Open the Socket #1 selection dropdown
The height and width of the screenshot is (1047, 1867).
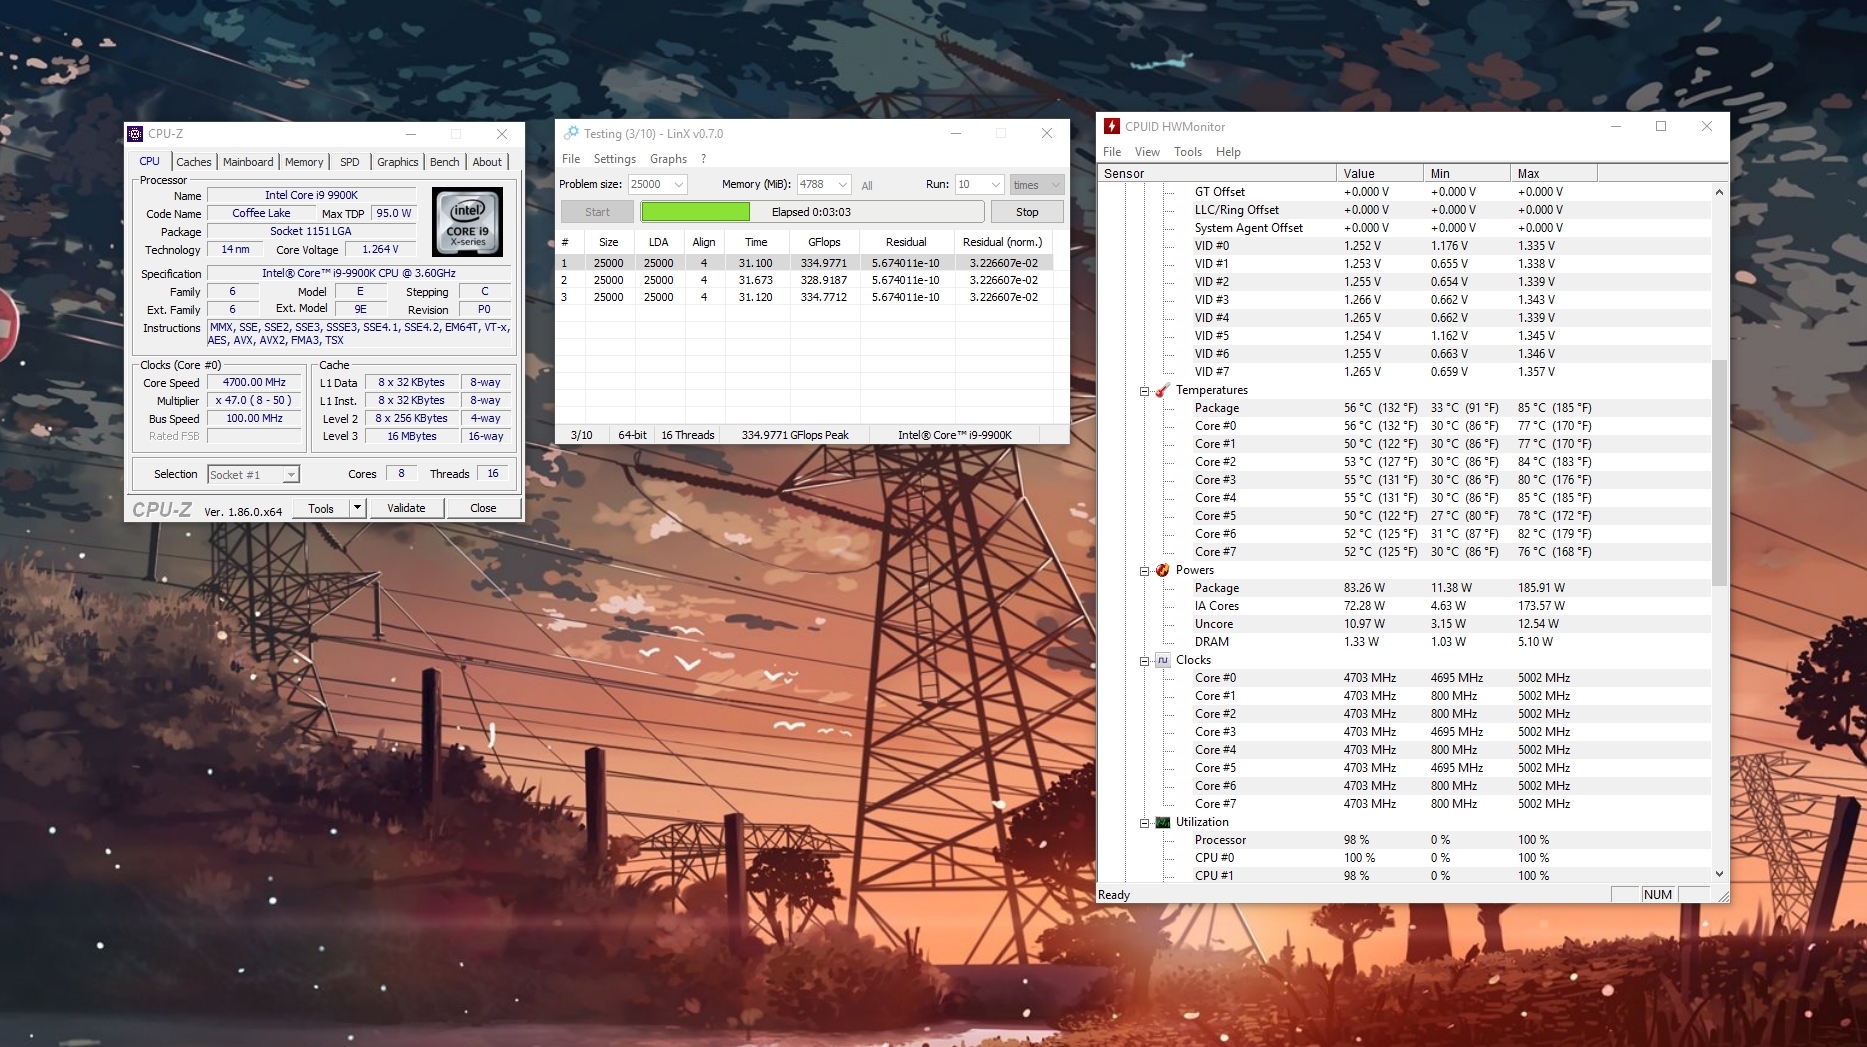(290, 475)
